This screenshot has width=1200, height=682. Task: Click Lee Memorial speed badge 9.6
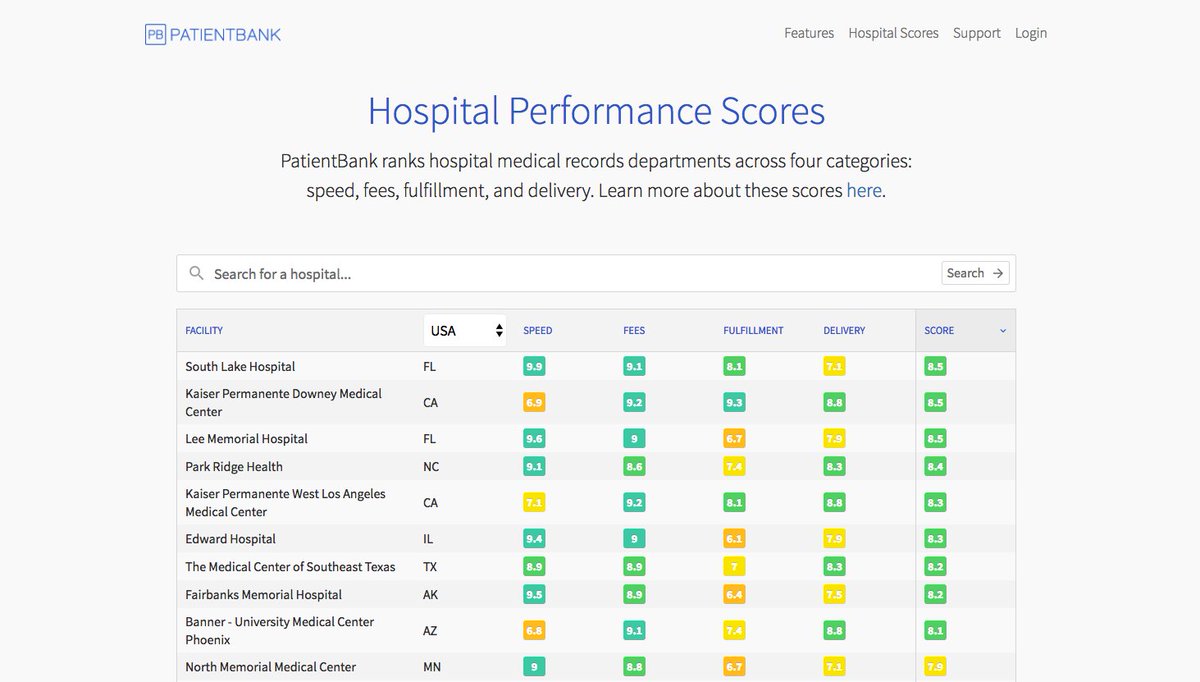(534, 439)
